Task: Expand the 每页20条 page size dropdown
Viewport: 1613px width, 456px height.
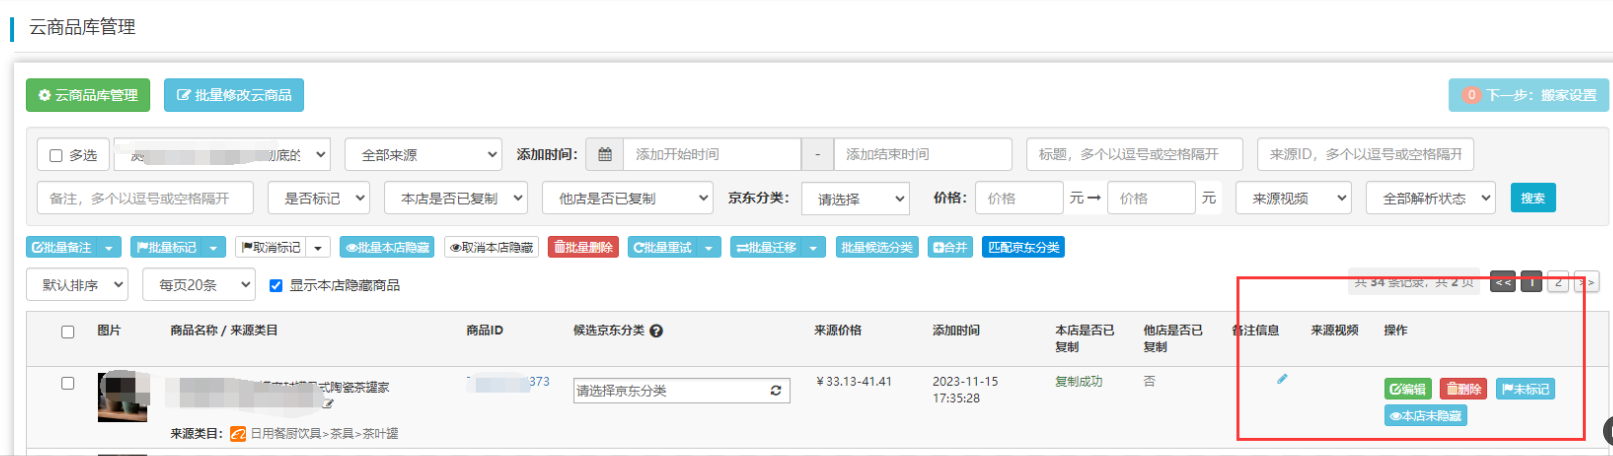Action: pyautogui.click(x=199, y=285)
